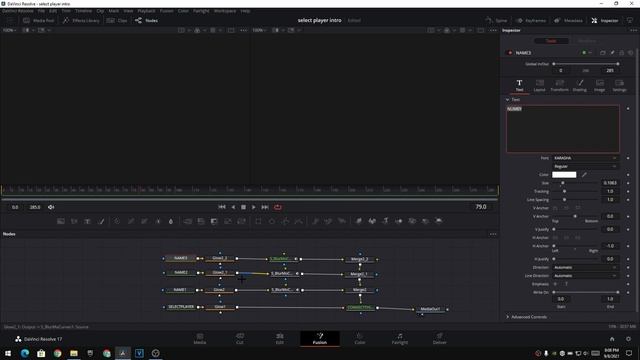Open the Font dropdown showing KARASHA
Screen dimensions: 640x360
(585, 158)
